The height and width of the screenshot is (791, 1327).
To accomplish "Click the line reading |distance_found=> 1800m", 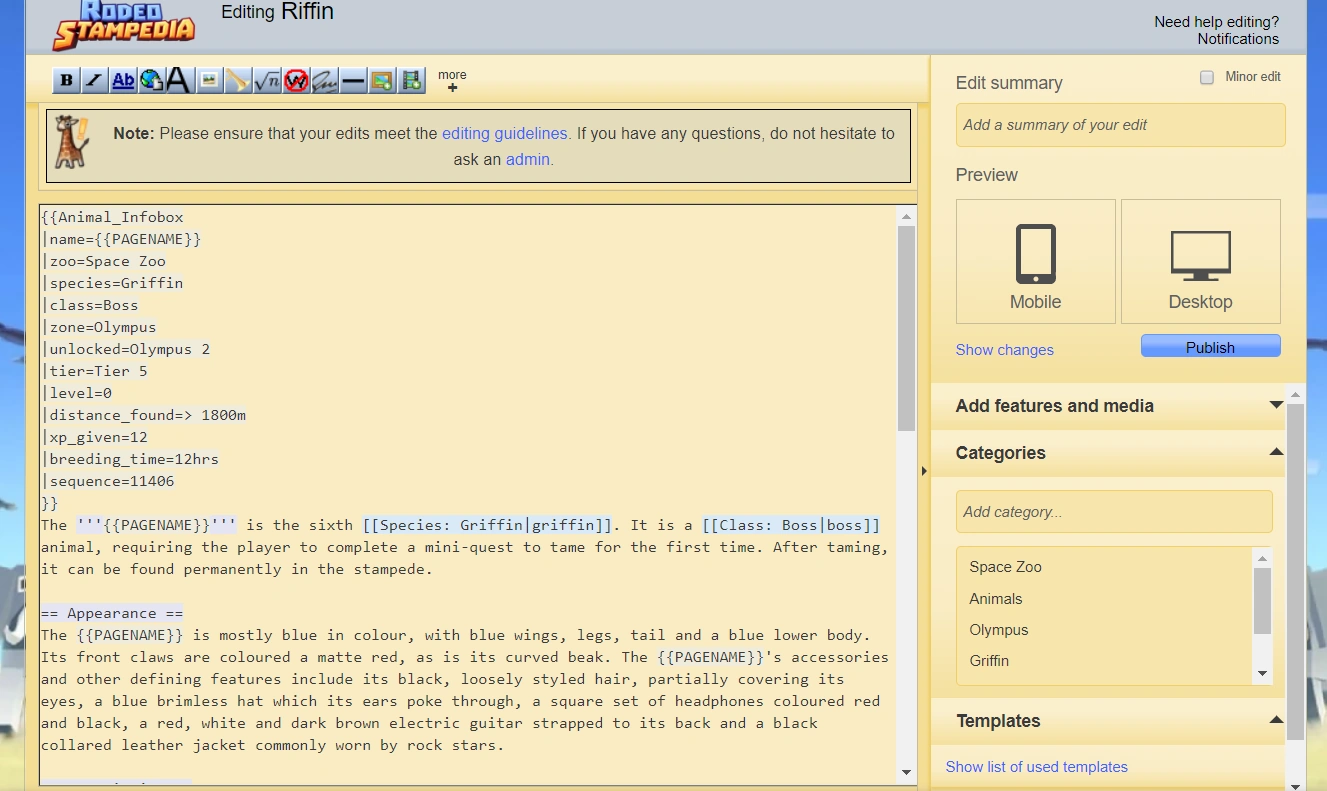I will point(144,415).
